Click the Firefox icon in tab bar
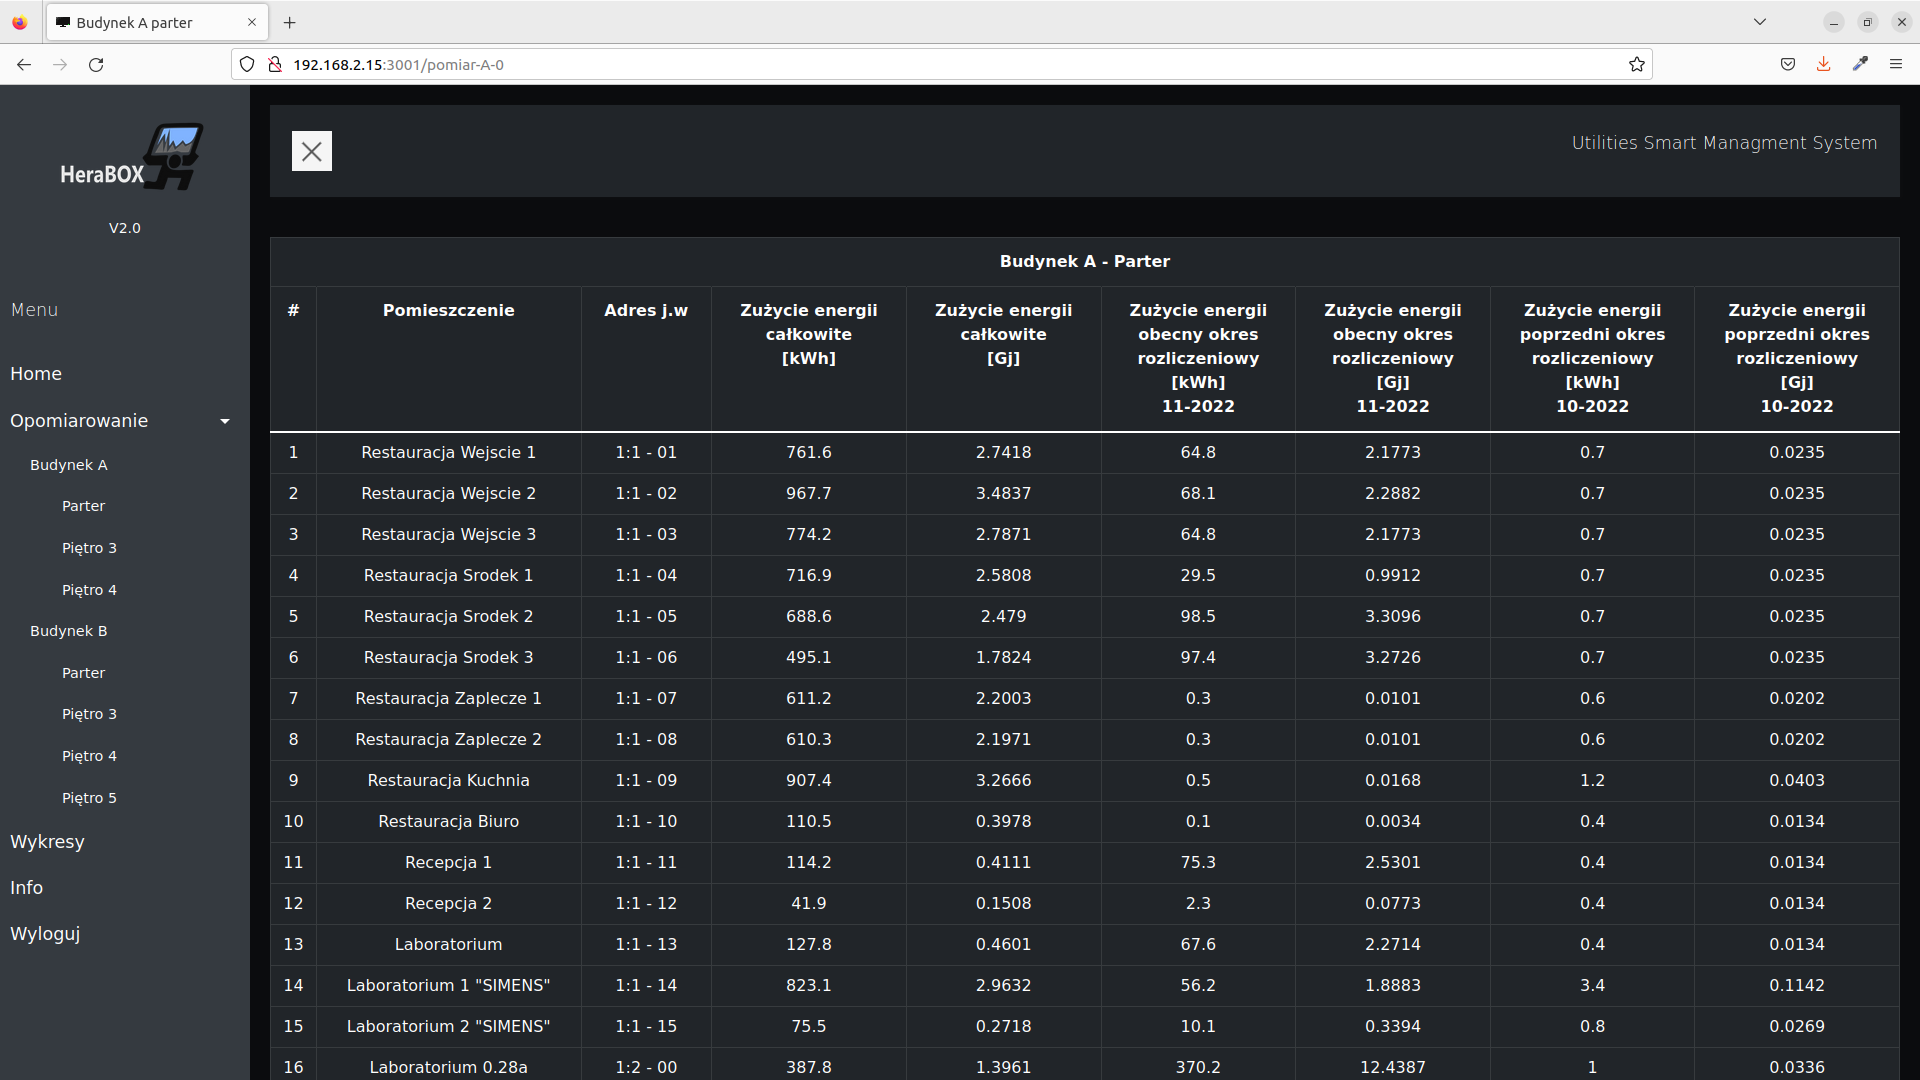1920x1080 pixels. [19, 22]
